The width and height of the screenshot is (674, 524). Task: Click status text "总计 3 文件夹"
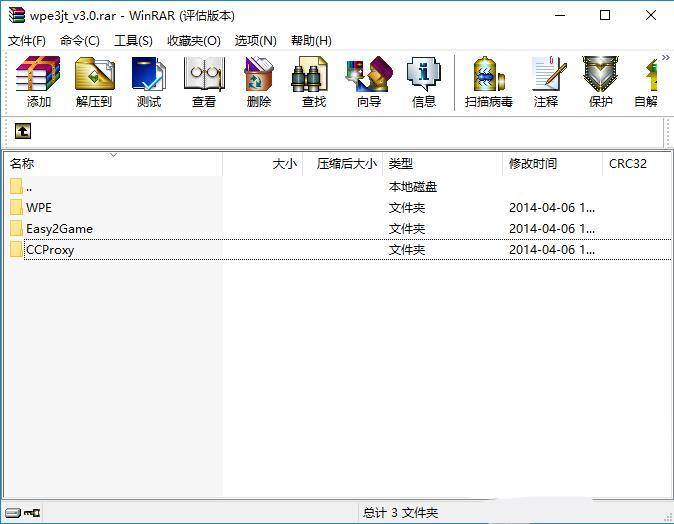coord(400,512)
